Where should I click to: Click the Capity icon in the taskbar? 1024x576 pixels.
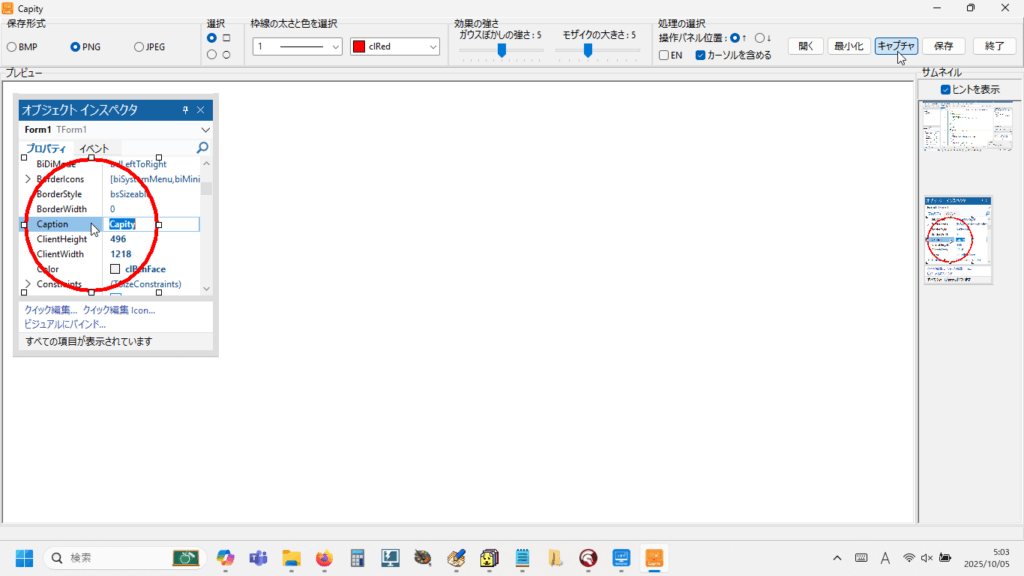[x=654, y=558]
